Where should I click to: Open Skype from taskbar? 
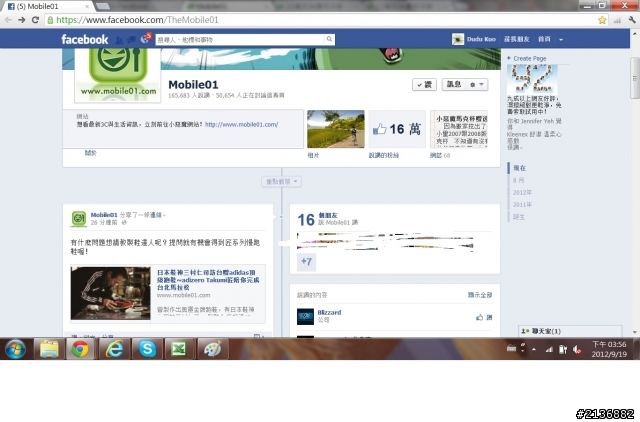coord(147,349)
